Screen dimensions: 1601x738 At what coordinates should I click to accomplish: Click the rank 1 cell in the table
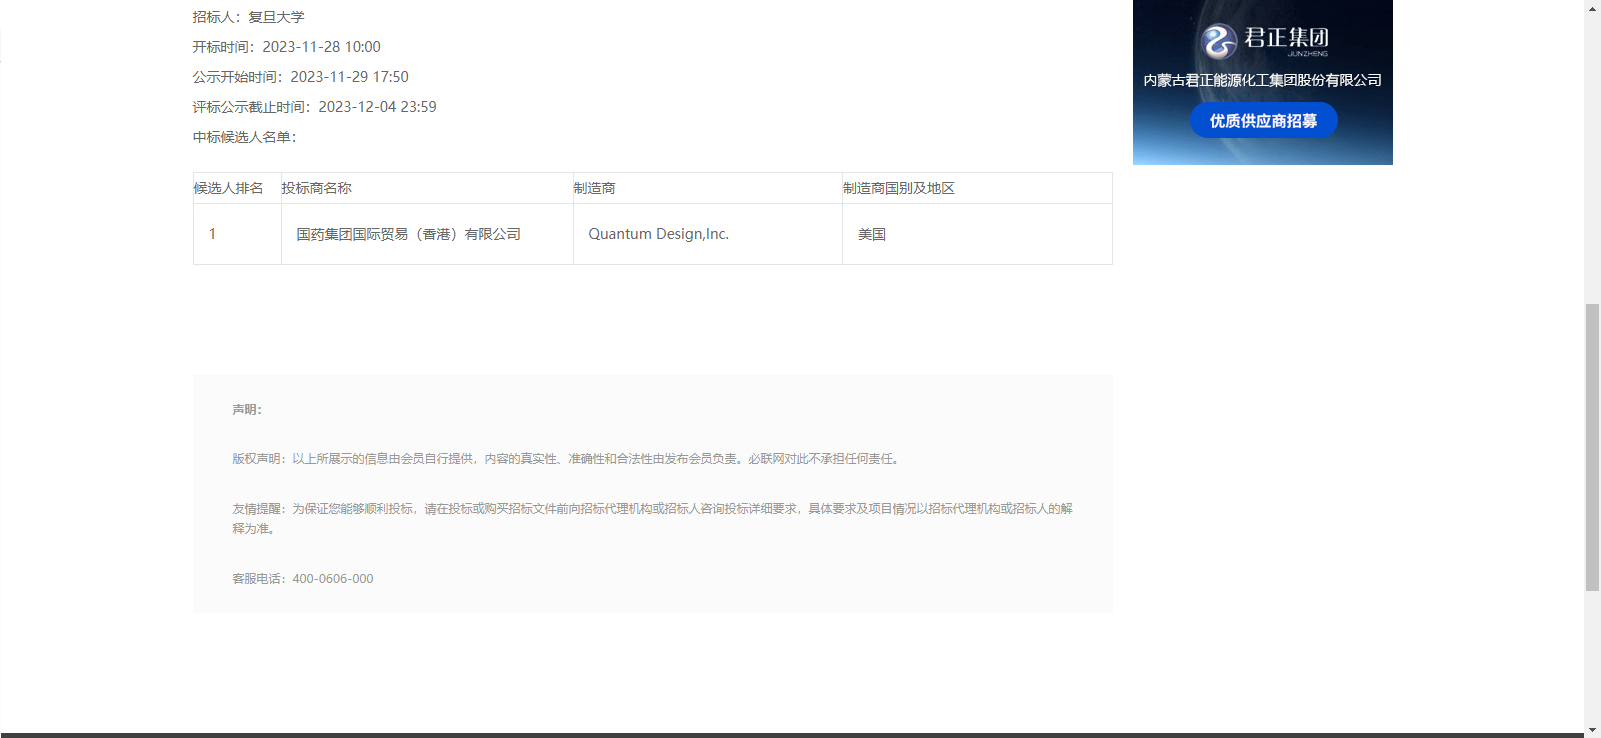pos(212,234)
